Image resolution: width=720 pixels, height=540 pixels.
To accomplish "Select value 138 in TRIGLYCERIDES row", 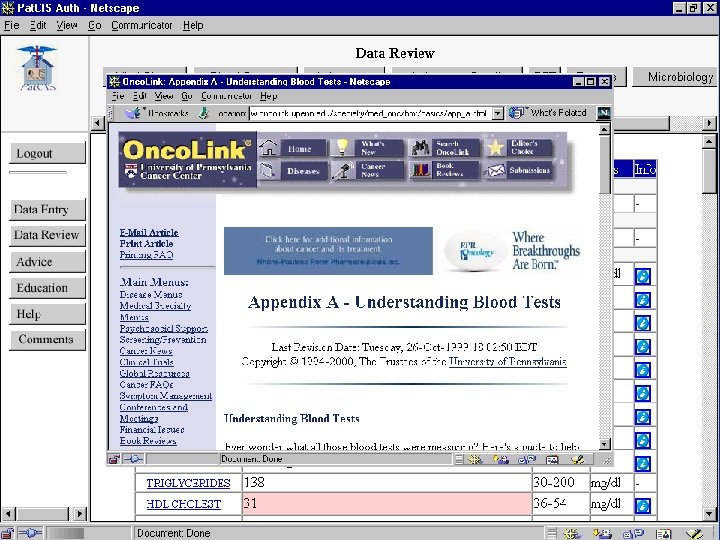I will click(254, 483).
